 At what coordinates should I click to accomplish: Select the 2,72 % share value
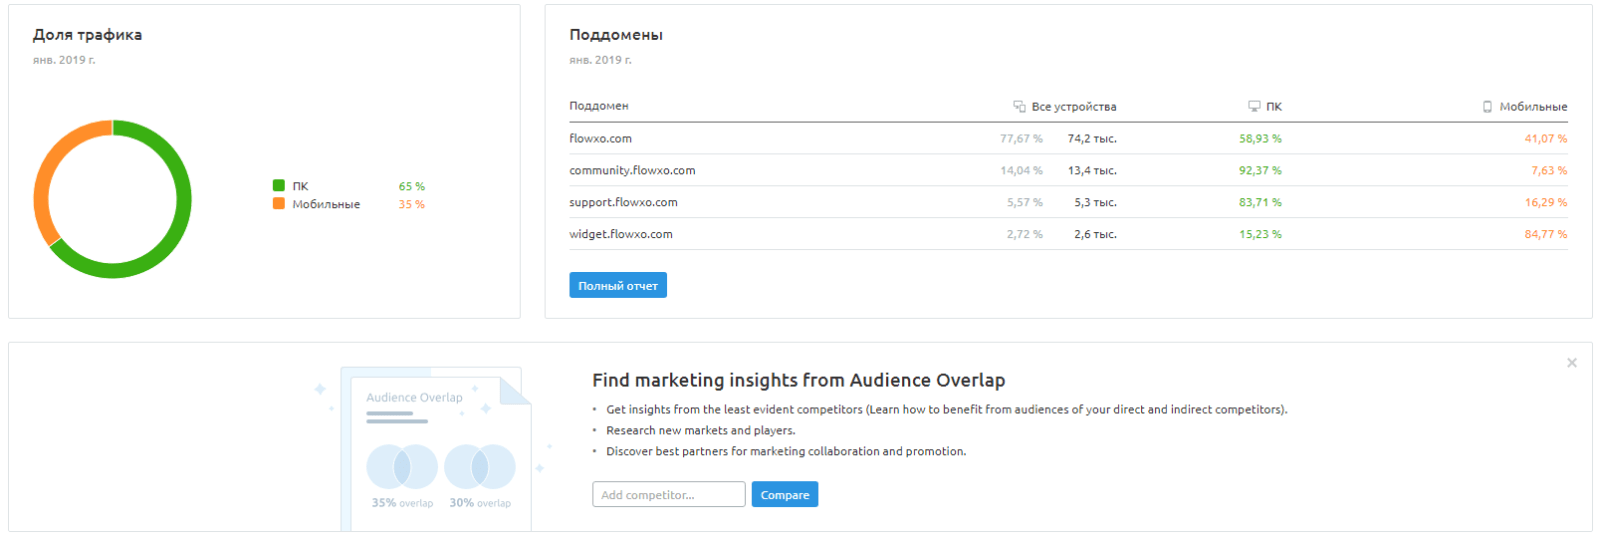(1024, 234)
